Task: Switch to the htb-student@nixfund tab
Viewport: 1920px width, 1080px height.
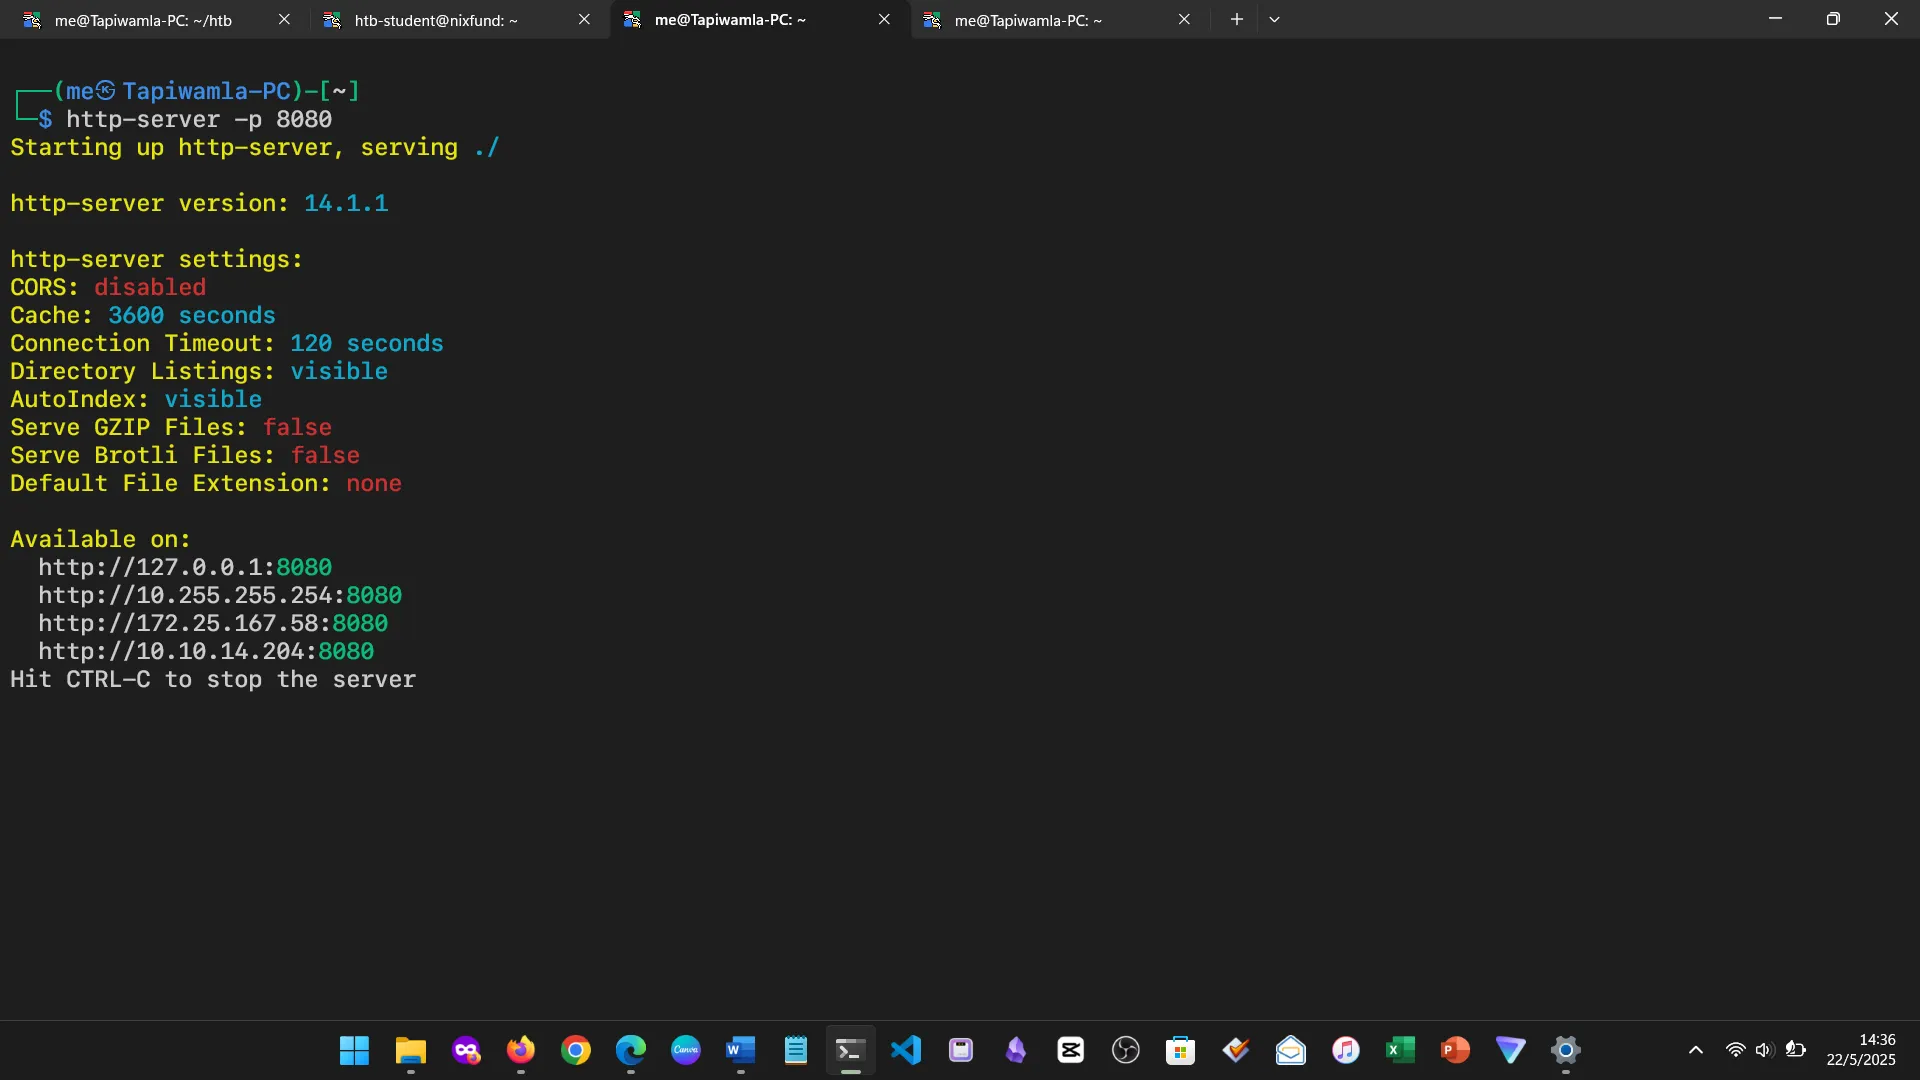Action: [435, 20]
